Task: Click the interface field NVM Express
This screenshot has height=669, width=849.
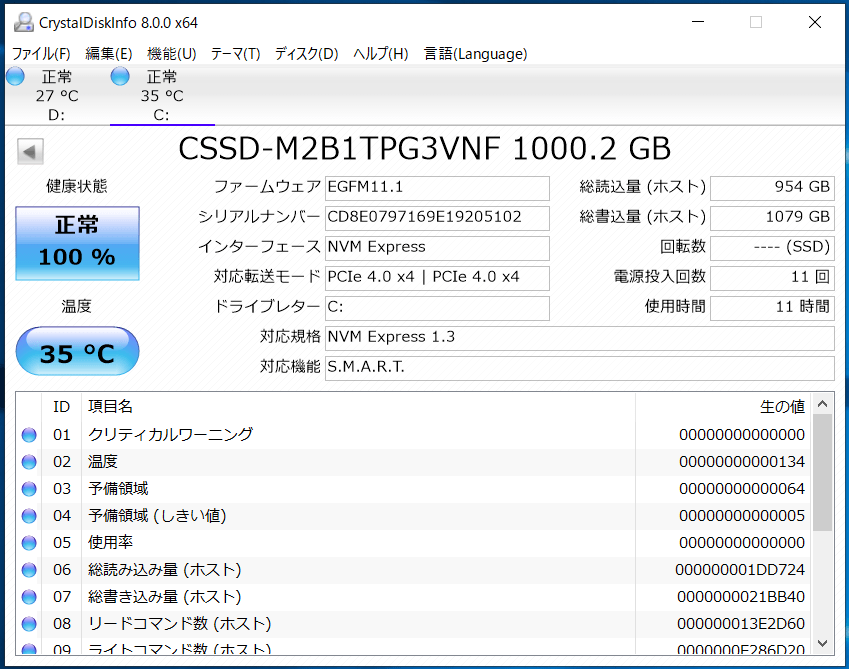Action: (437, 248)
